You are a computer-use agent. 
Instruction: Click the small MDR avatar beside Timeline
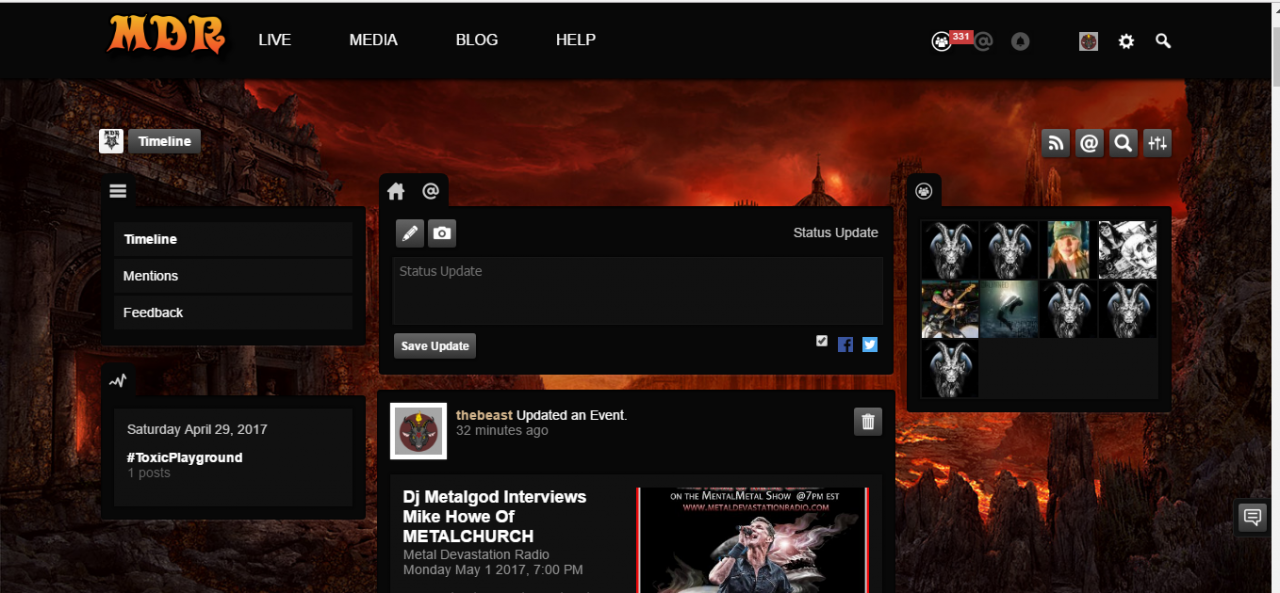[111, 141]
